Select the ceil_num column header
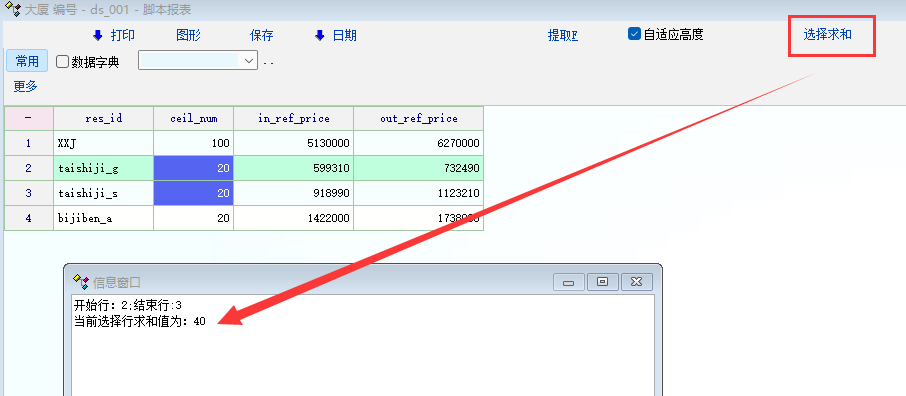The height and width of the screenshot is (396, 906). pyautogui.click(x=194, y=119)
